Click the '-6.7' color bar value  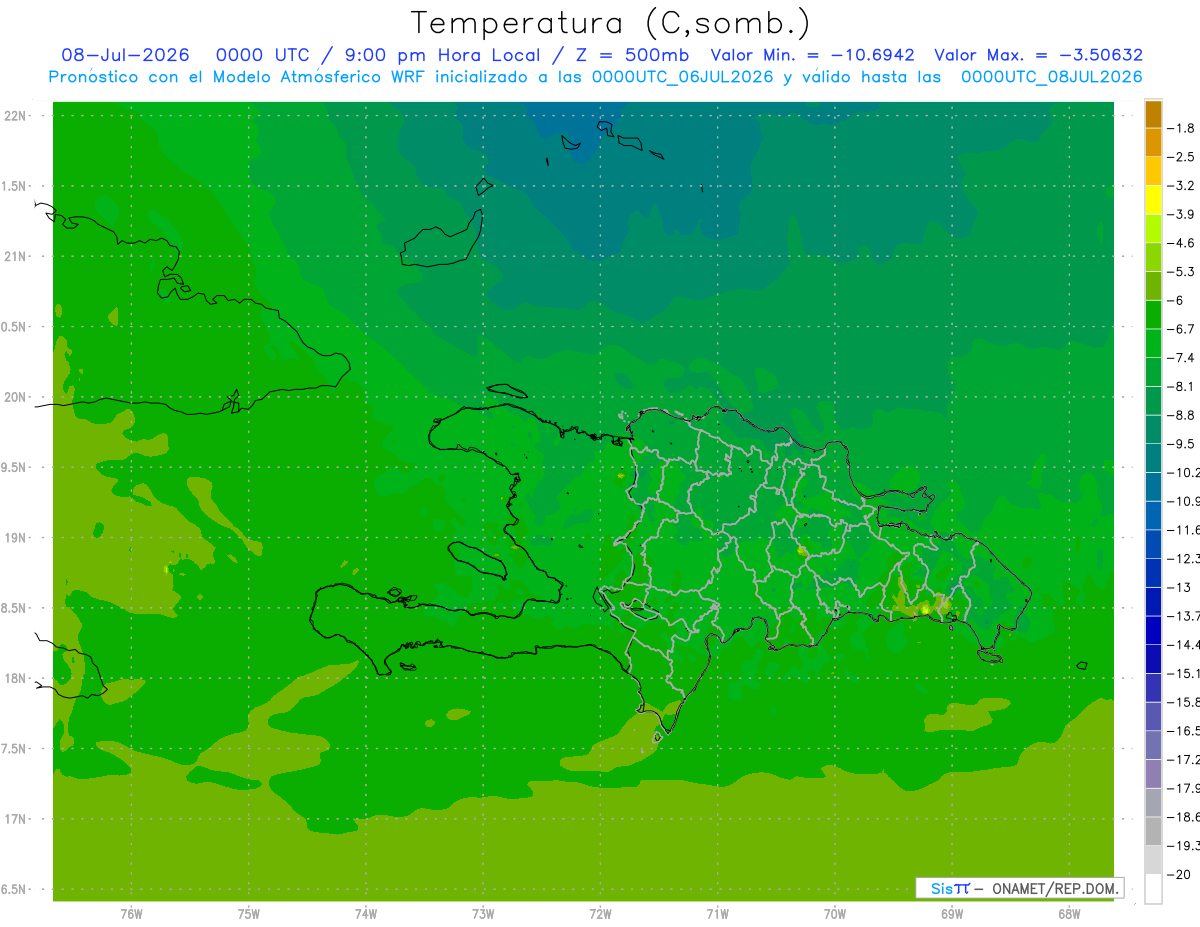point(1181,329)
